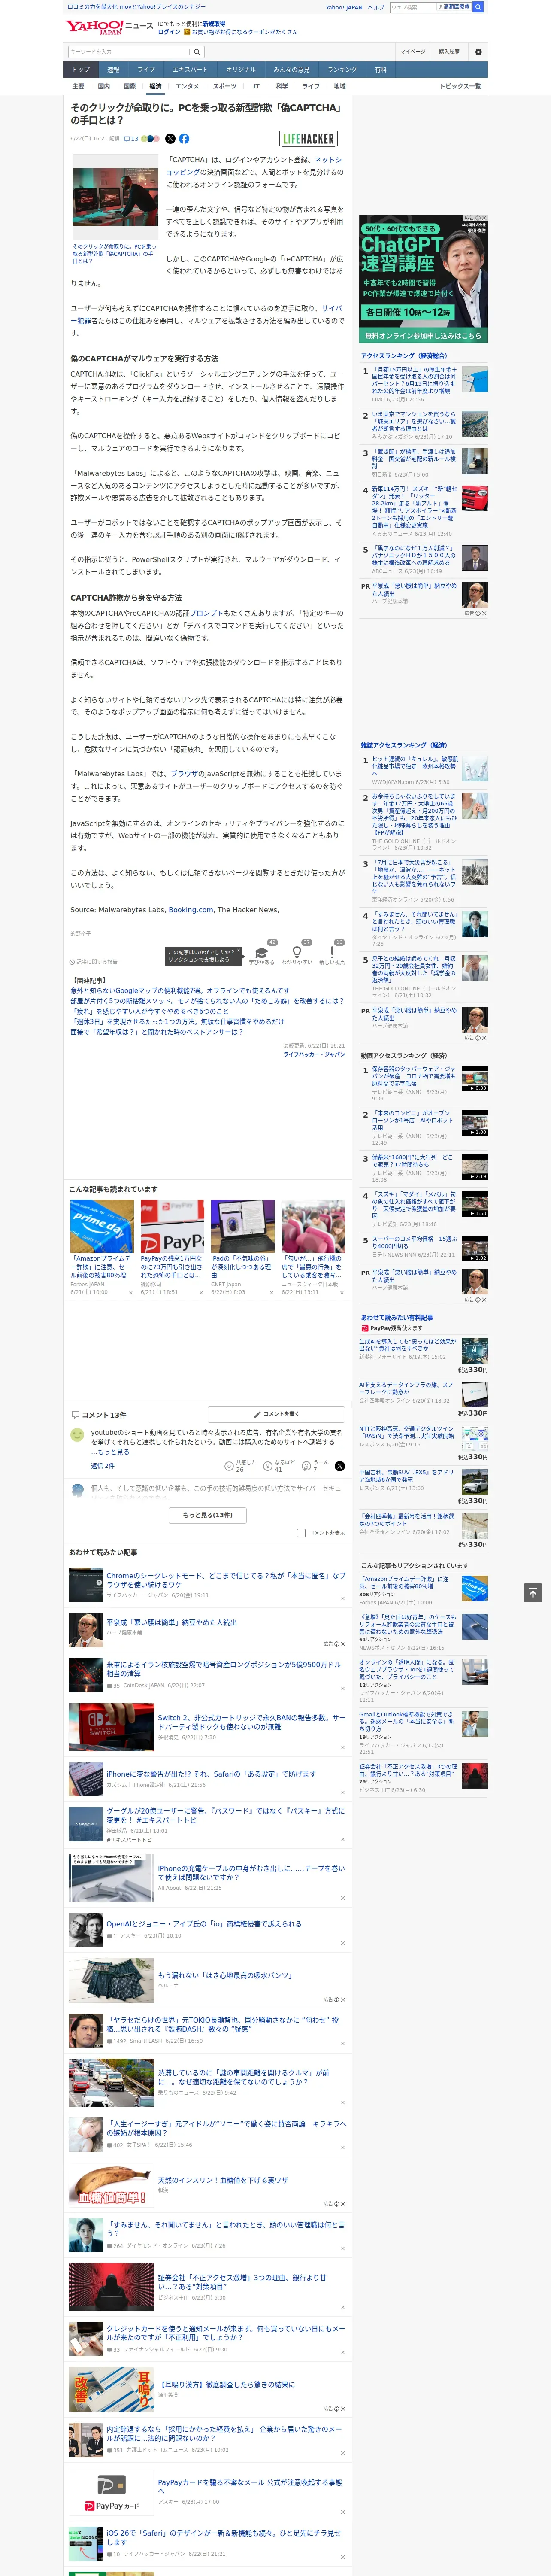Open OpenAIとジョニー・アイブ氏 io article
This screenshot has height=2576, width=551.
pos(204,1923)
